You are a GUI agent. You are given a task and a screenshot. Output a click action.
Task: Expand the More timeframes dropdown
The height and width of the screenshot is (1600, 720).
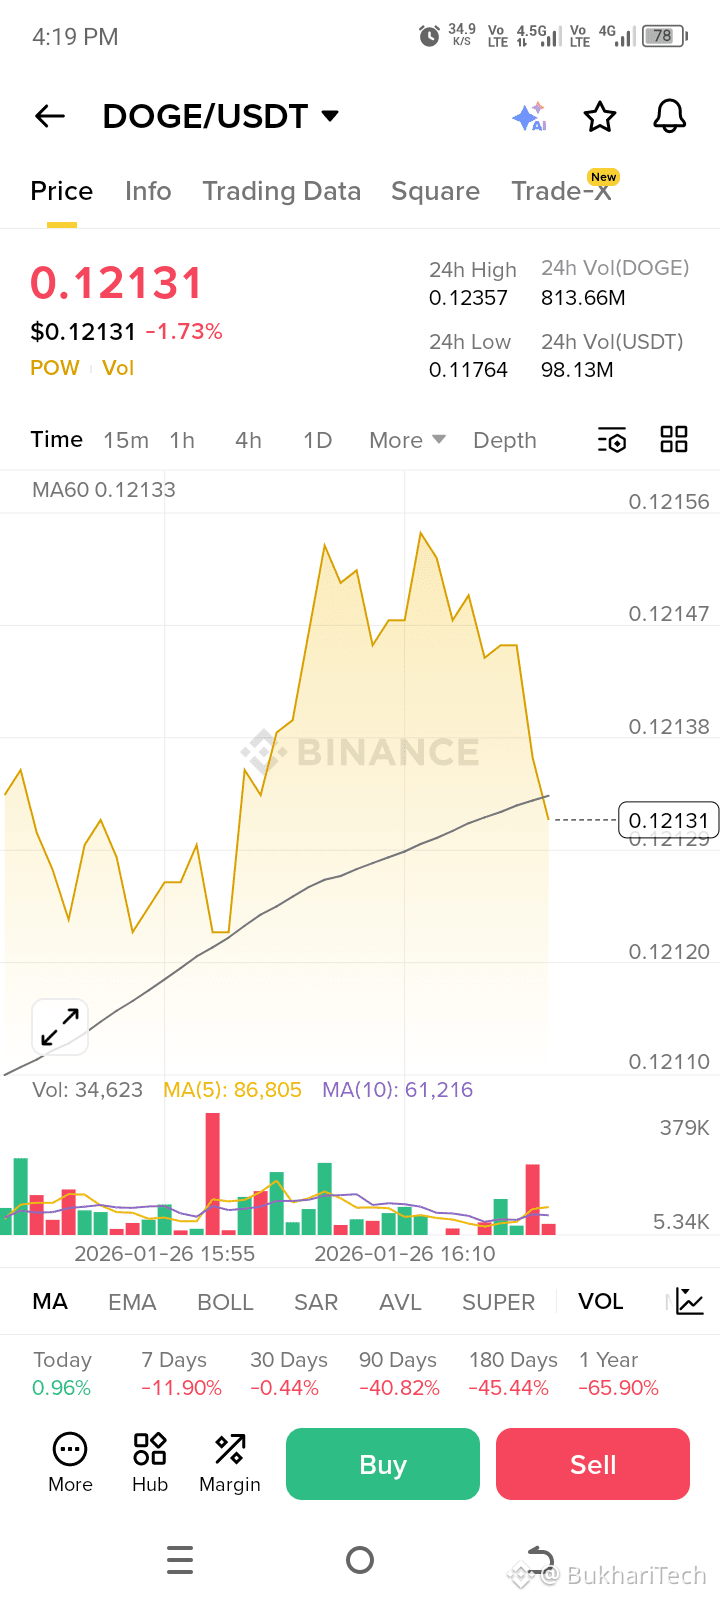tap(407, 440)
